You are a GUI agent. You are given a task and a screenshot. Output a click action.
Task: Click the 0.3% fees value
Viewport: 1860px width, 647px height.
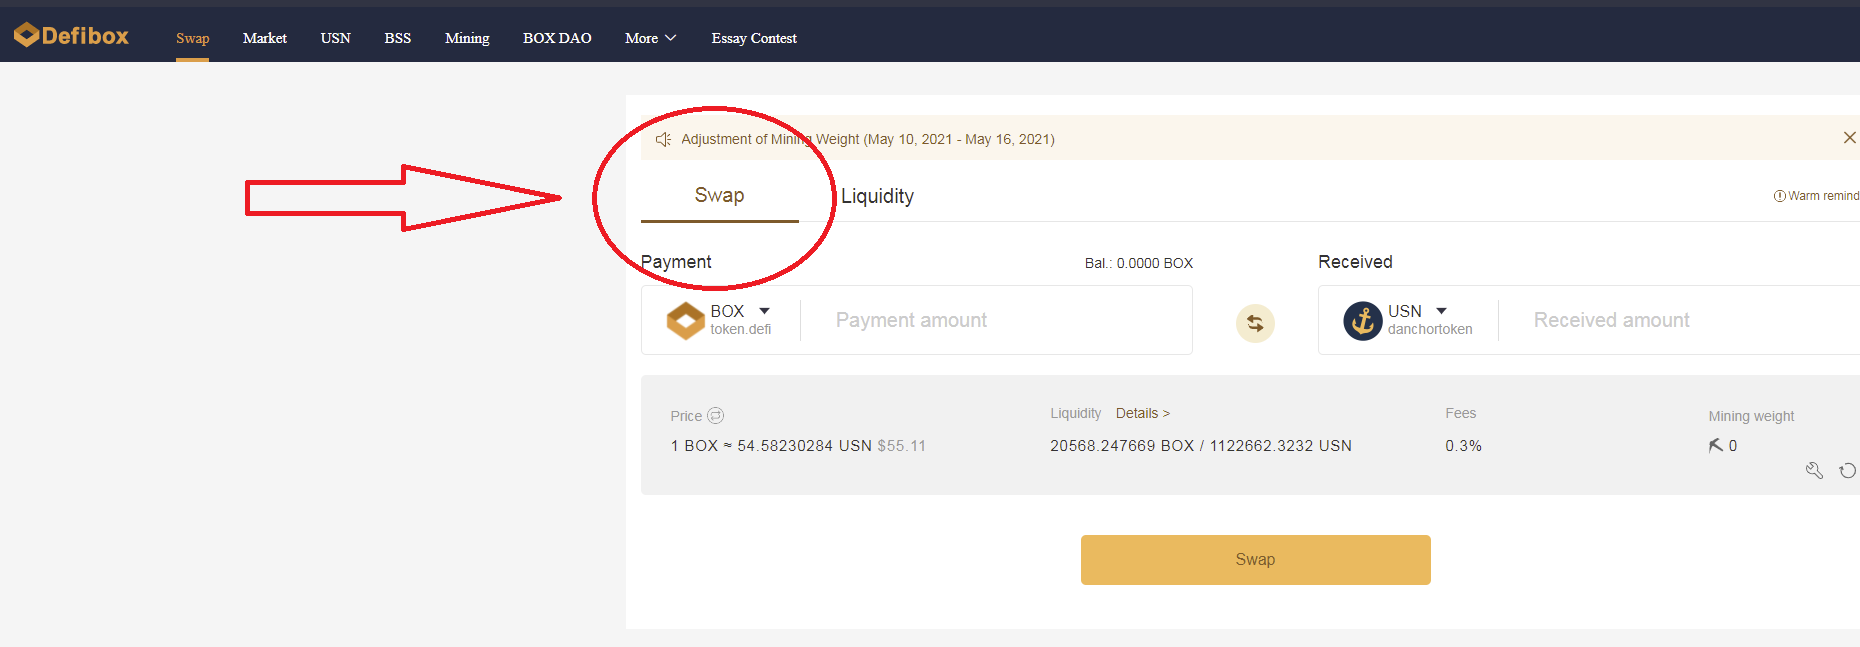click(1463, 446)
